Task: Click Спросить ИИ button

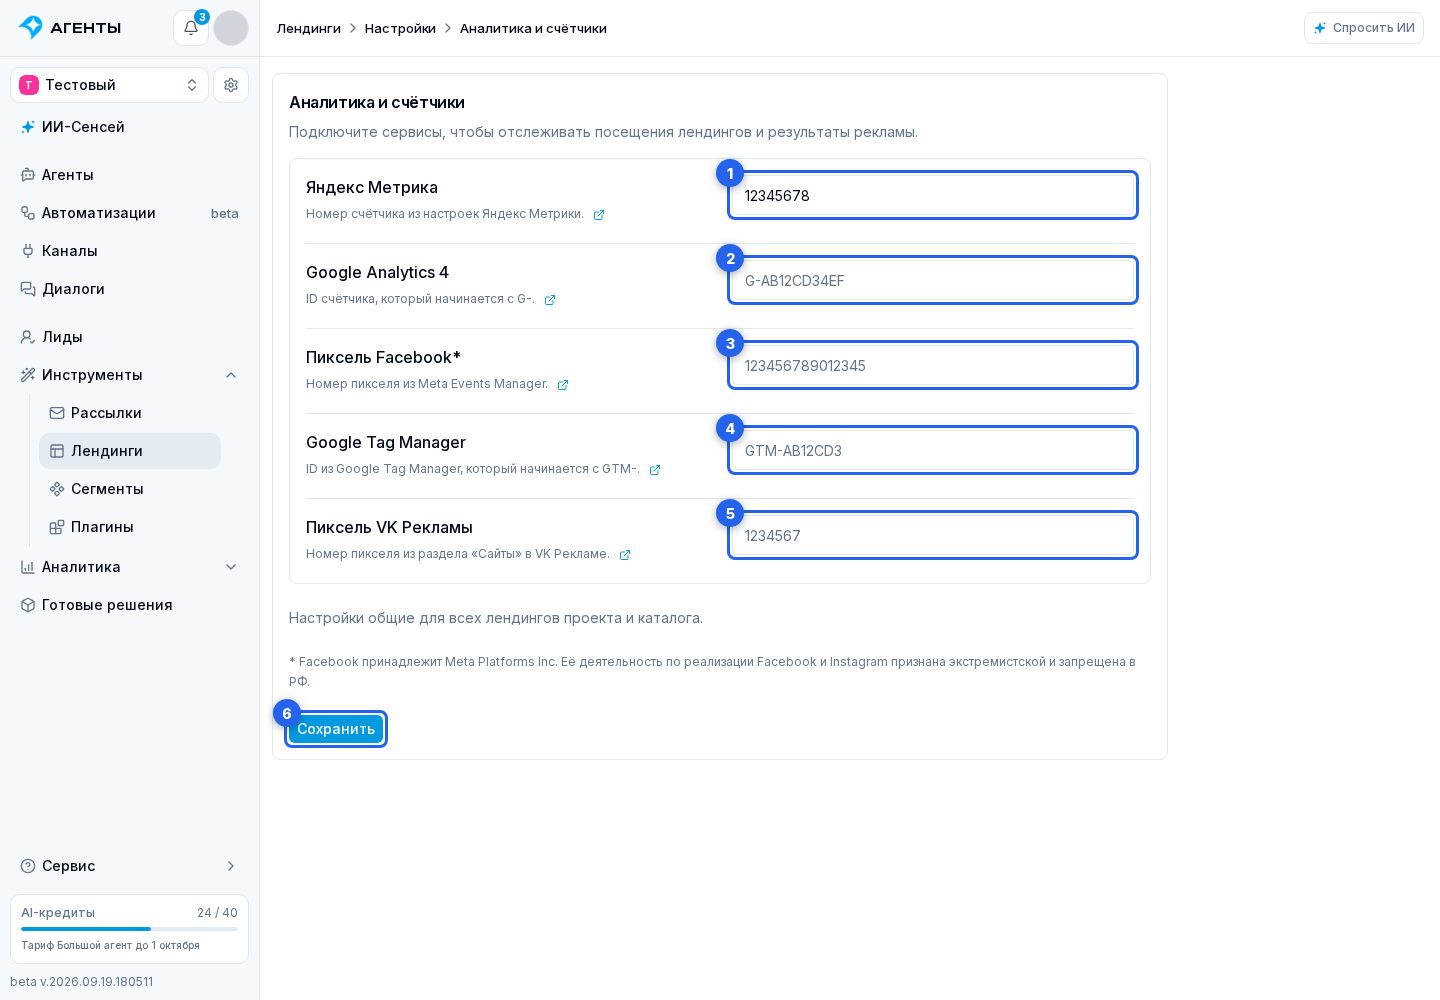Action: 1364,28
